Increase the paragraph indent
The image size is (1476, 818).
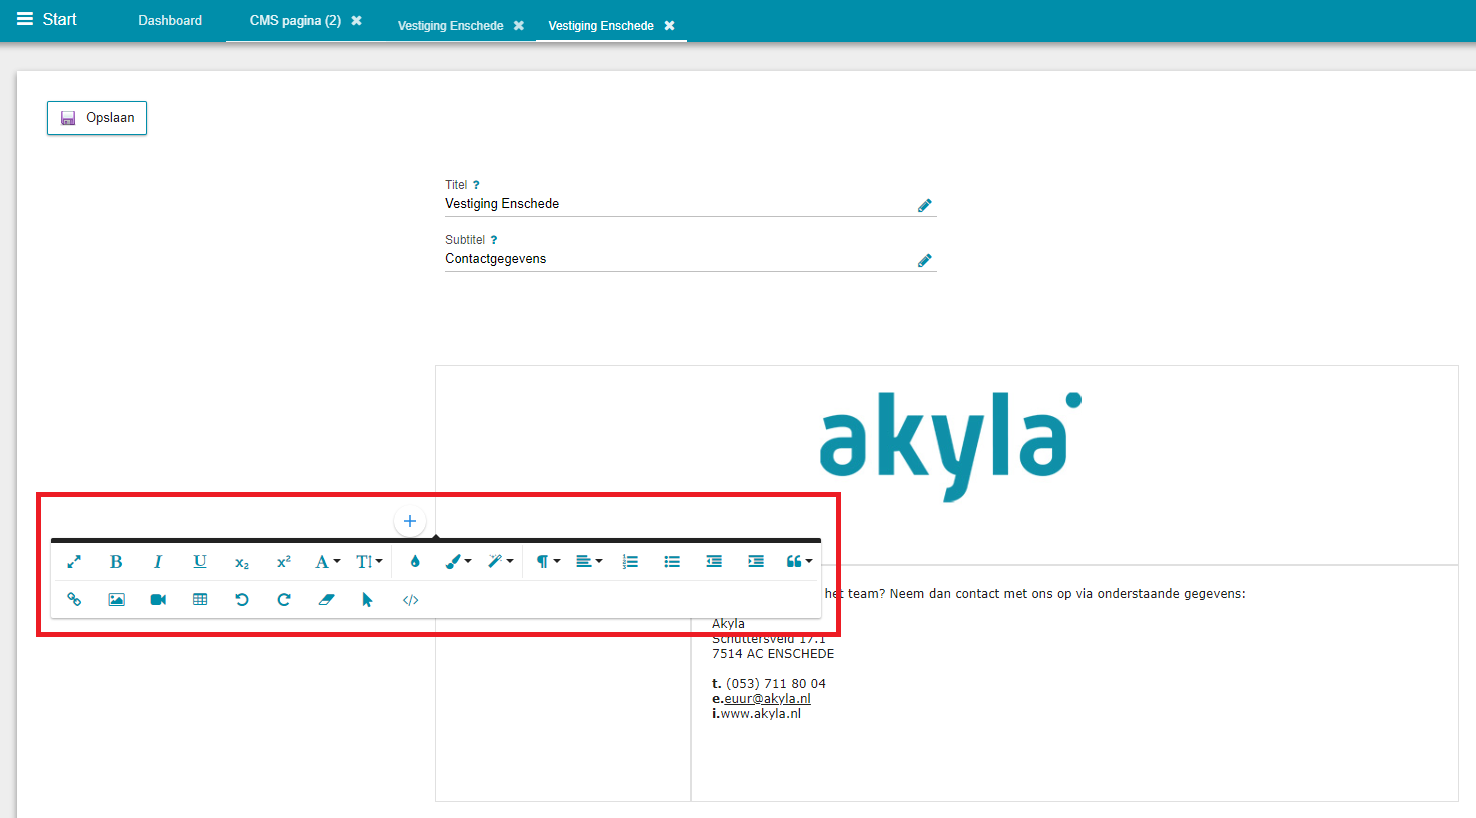pyautogui.click(x=756, y=562)
